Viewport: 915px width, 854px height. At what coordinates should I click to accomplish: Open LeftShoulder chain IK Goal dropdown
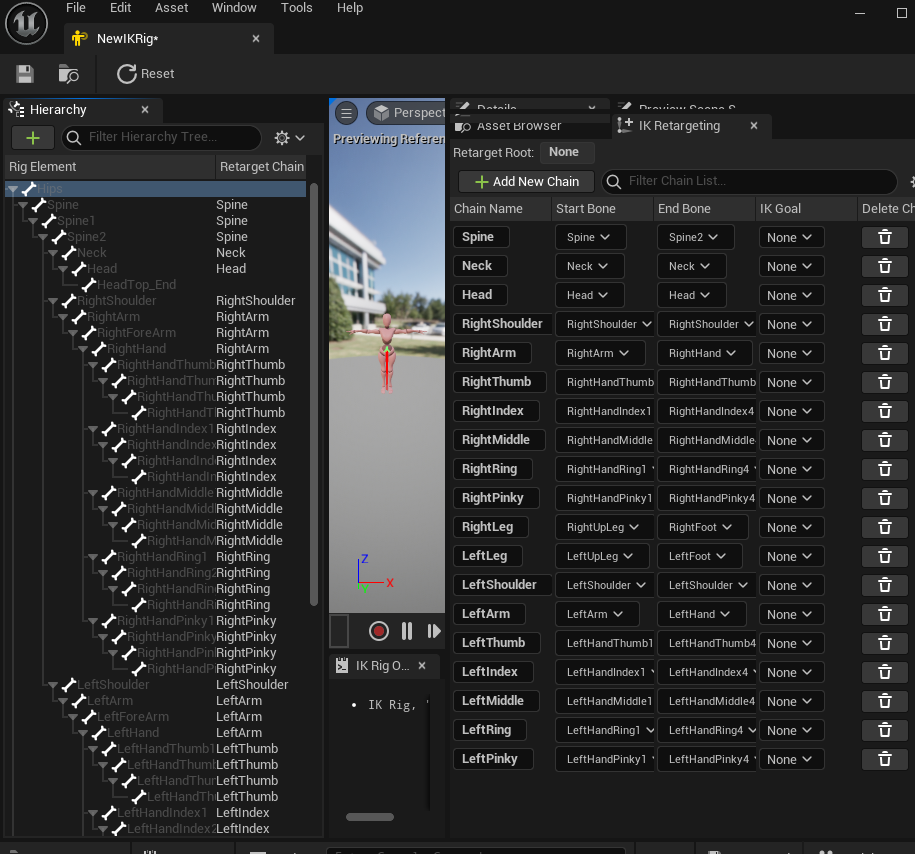point(791,585)
